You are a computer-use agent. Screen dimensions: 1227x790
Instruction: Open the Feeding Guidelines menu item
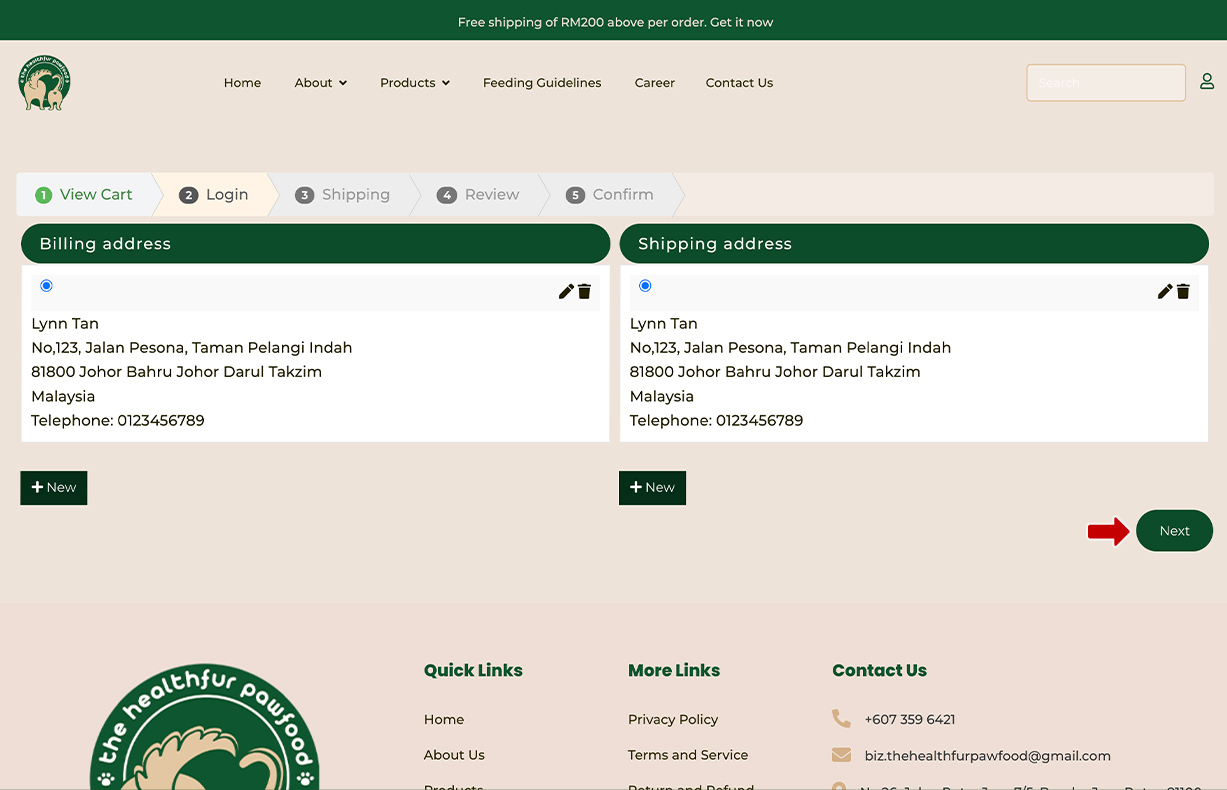click(542, 83)
